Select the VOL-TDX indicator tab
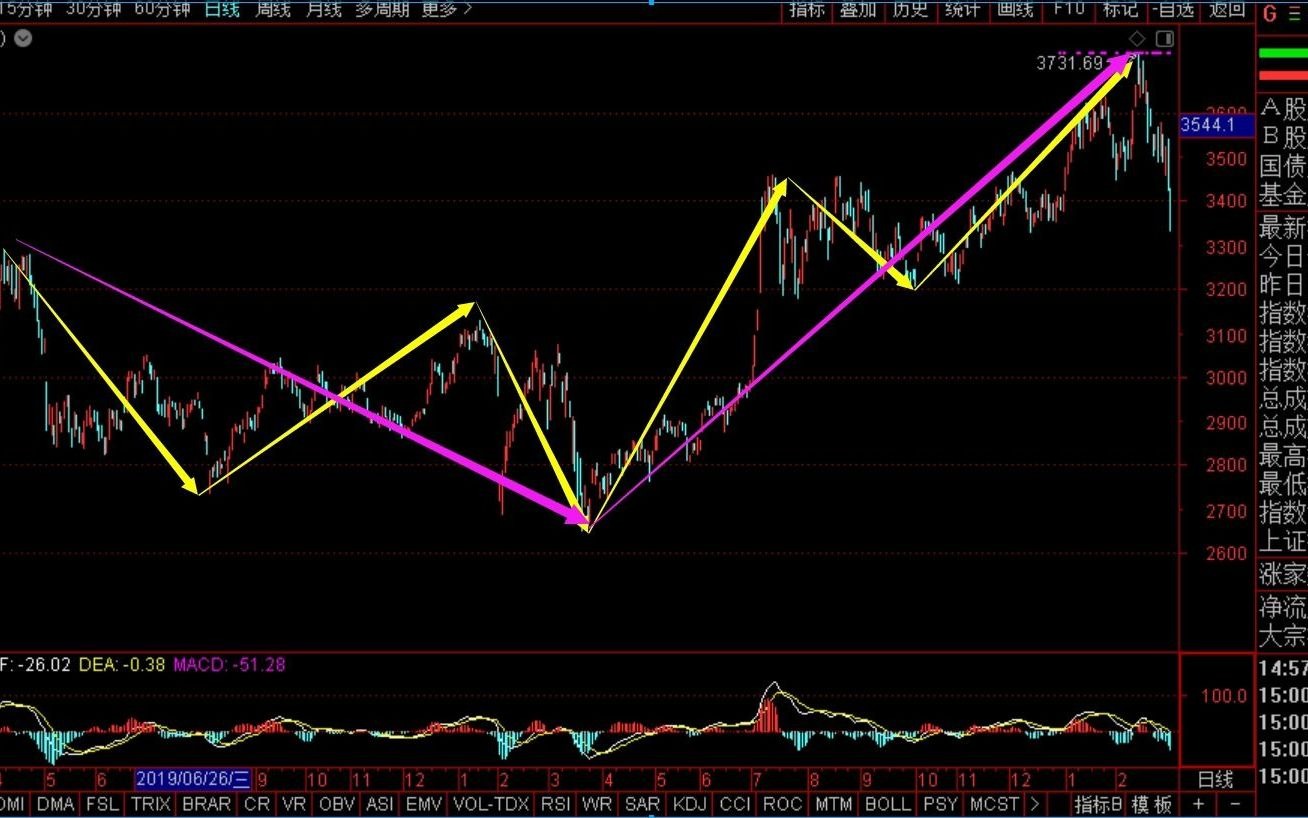The height and width of the screenshot is (818, 1308). (x=492, y=804)
